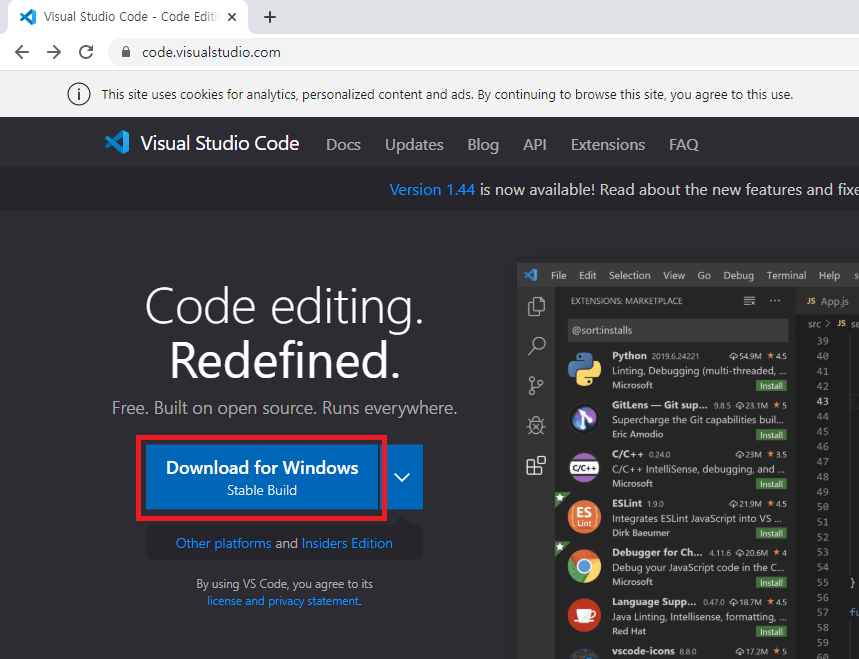Reload the page with the refresh icon
The height and width of the screenshot is (659, 859).
point(86,52)
